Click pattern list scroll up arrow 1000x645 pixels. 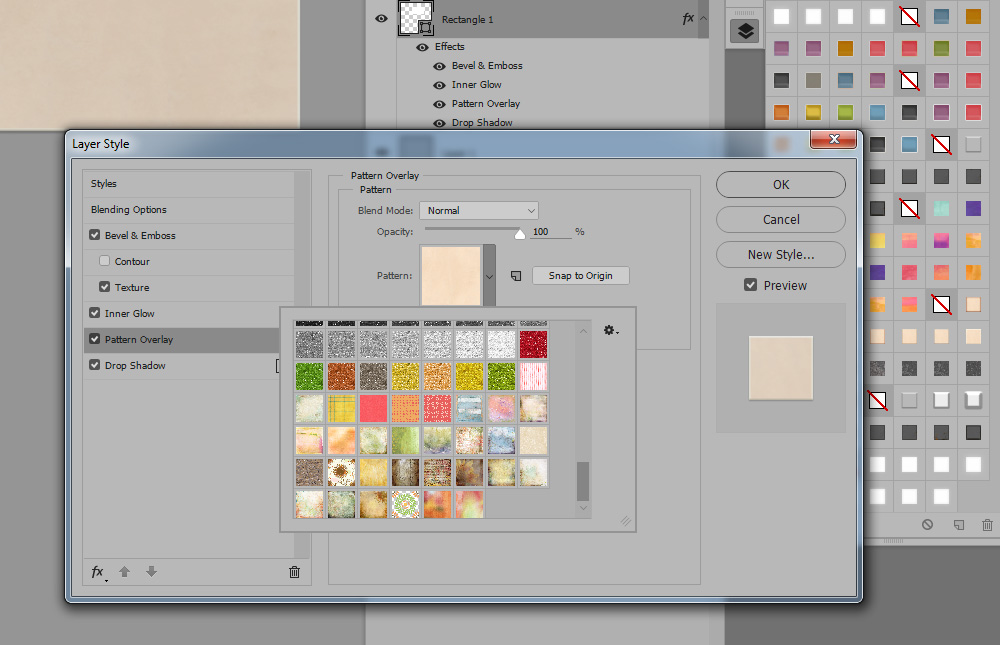583,331
